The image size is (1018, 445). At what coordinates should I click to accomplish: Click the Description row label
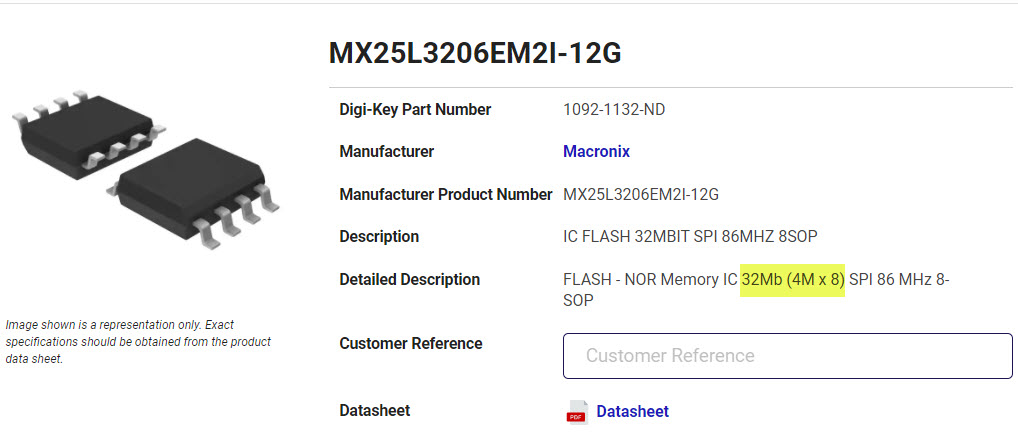[x=379, y=237]
